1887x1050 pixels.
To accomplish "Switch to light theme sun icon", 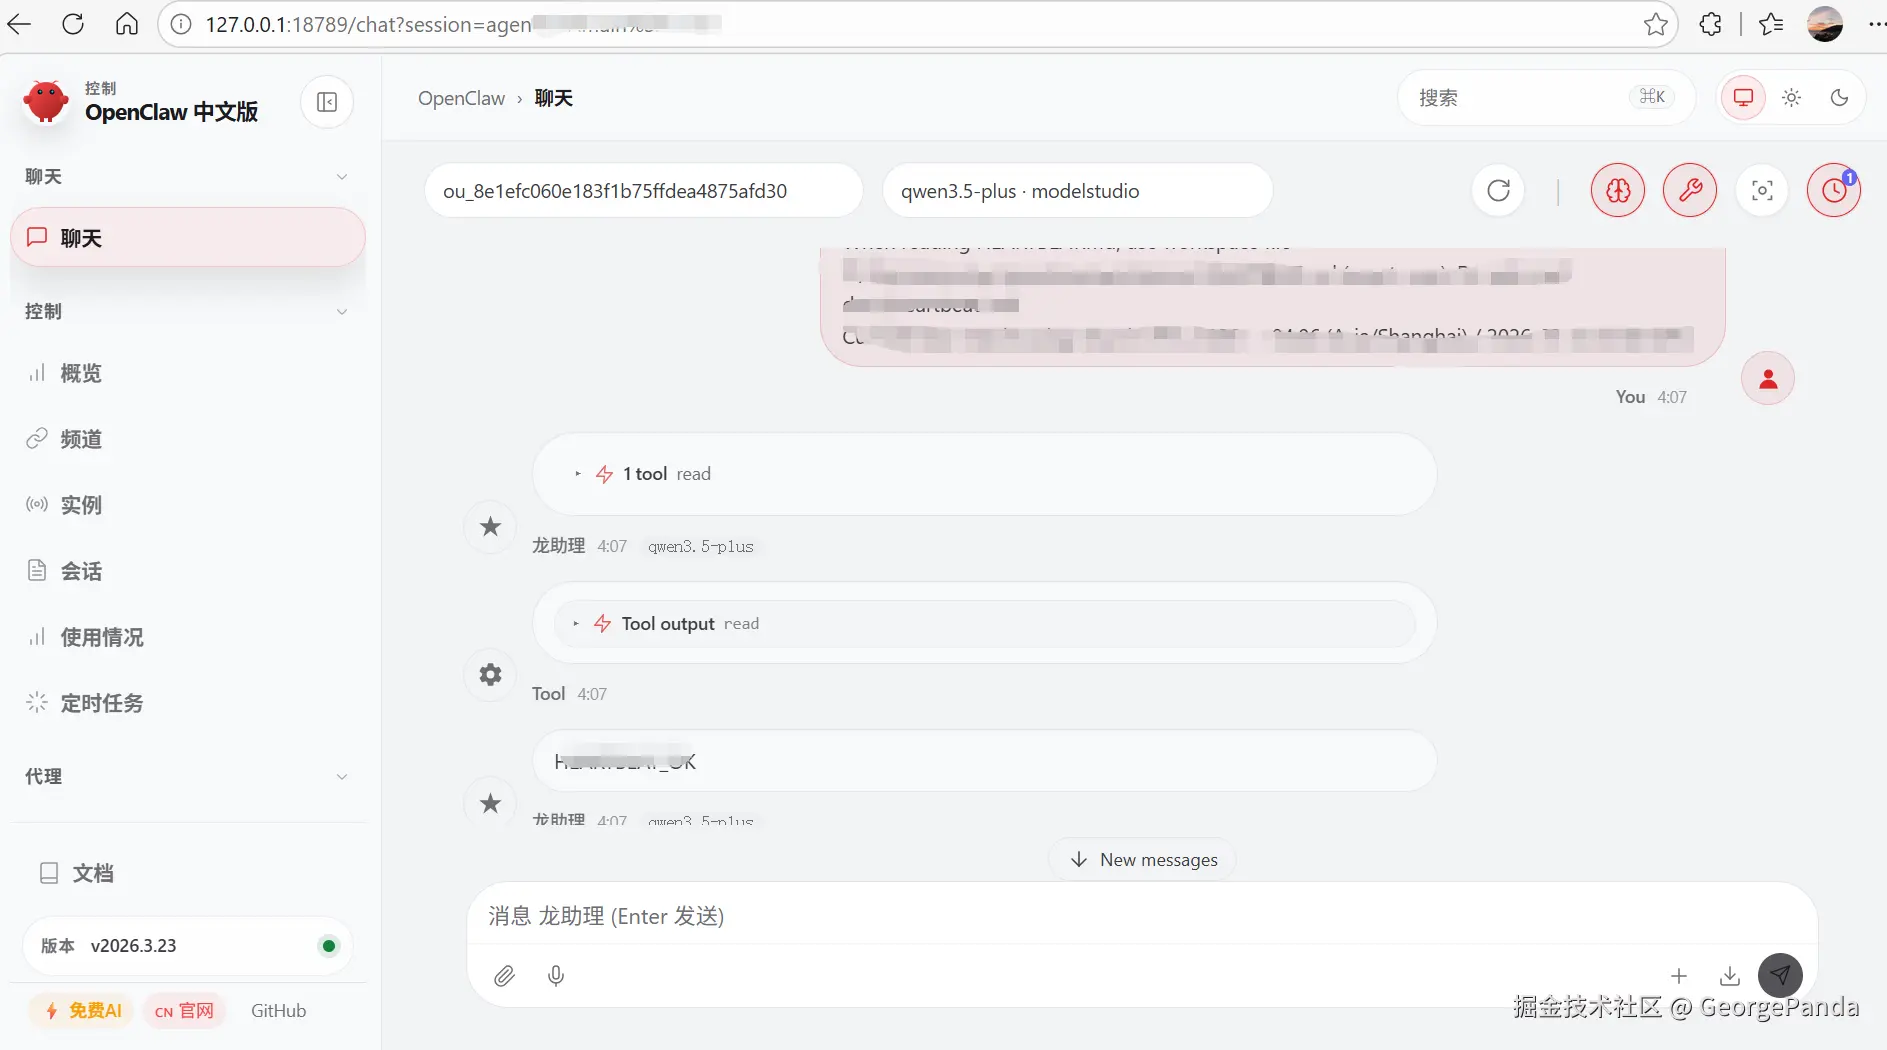I will click(x=1791, y=98).
